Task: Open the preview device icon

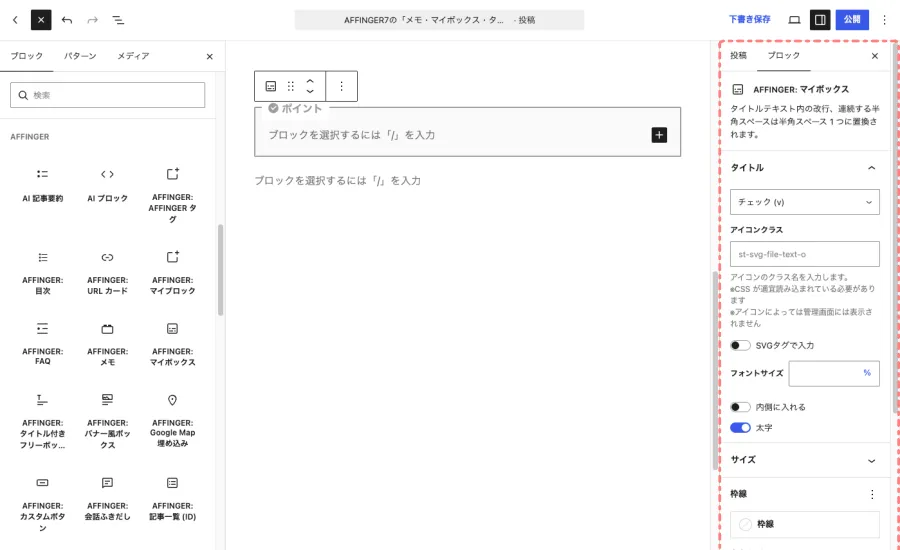Action: coord(794,20)
